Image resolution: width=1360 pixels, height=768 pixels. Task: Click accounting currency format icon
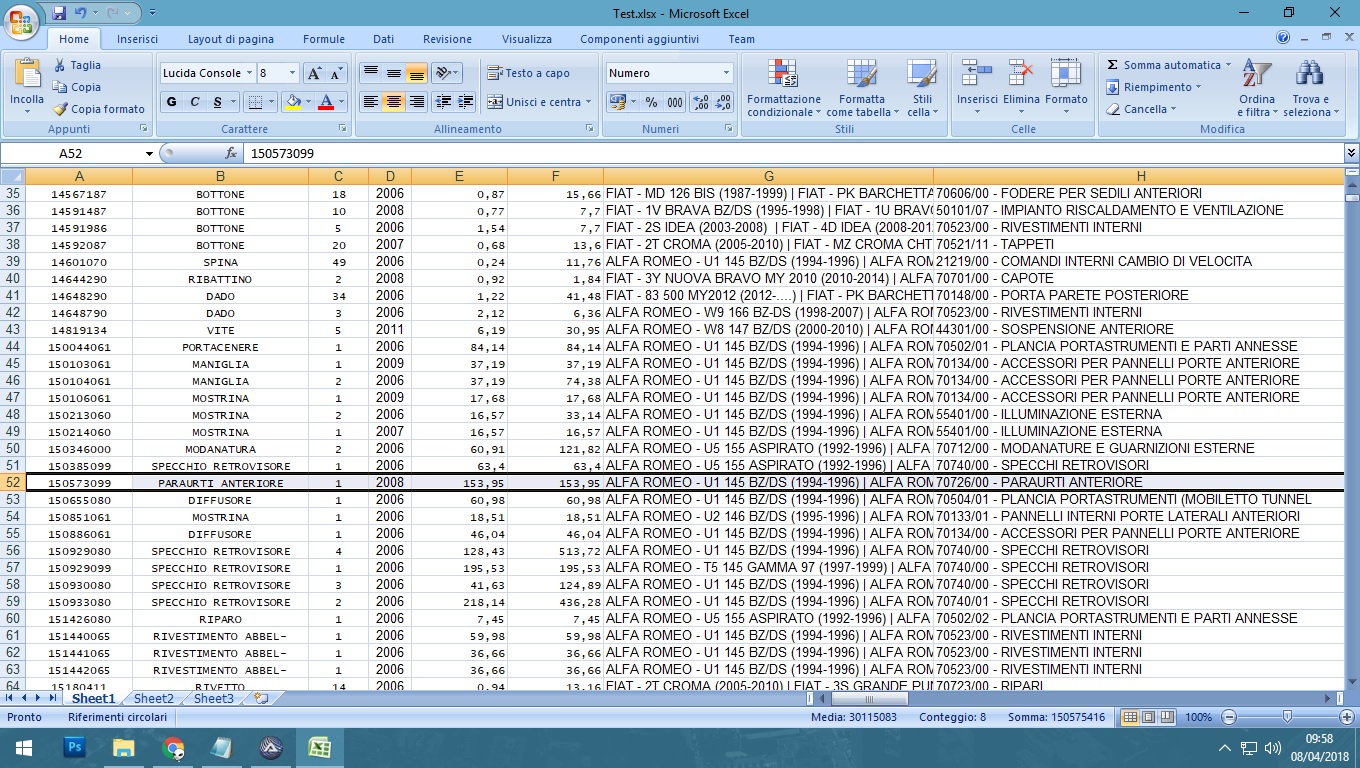(617, 102)
